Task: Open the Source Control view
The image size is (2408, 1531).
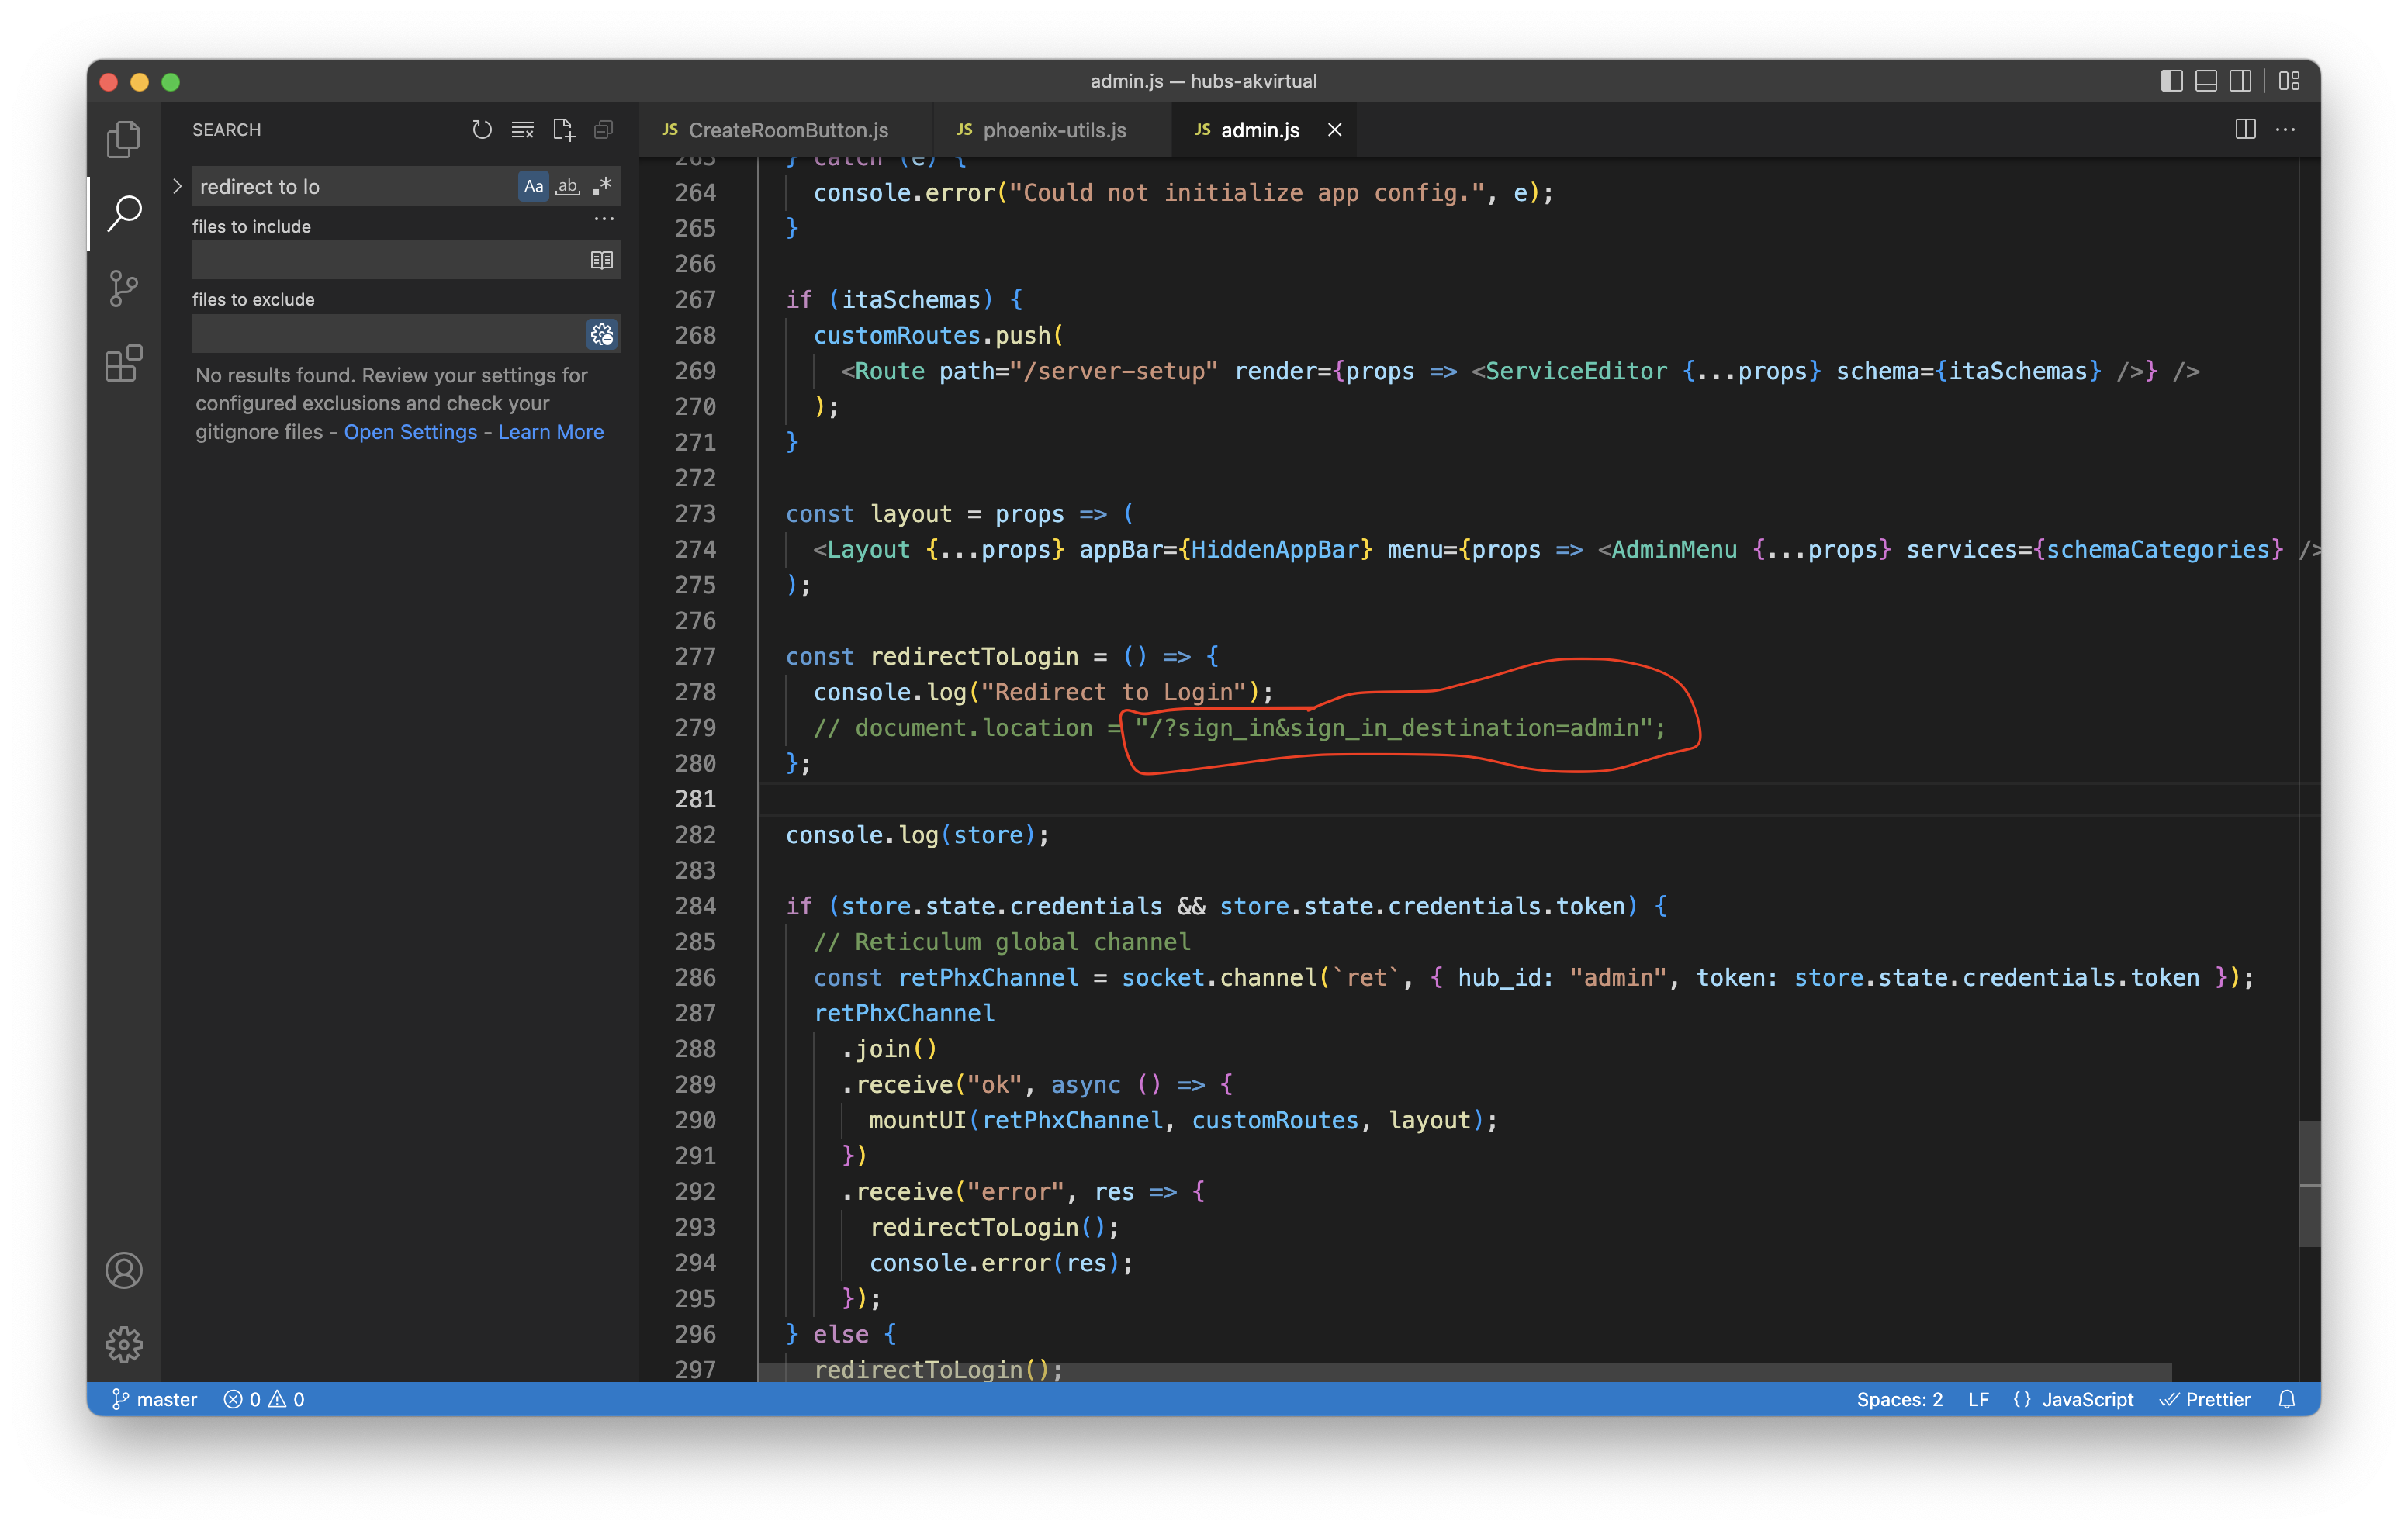Action: tap(123, 288)
